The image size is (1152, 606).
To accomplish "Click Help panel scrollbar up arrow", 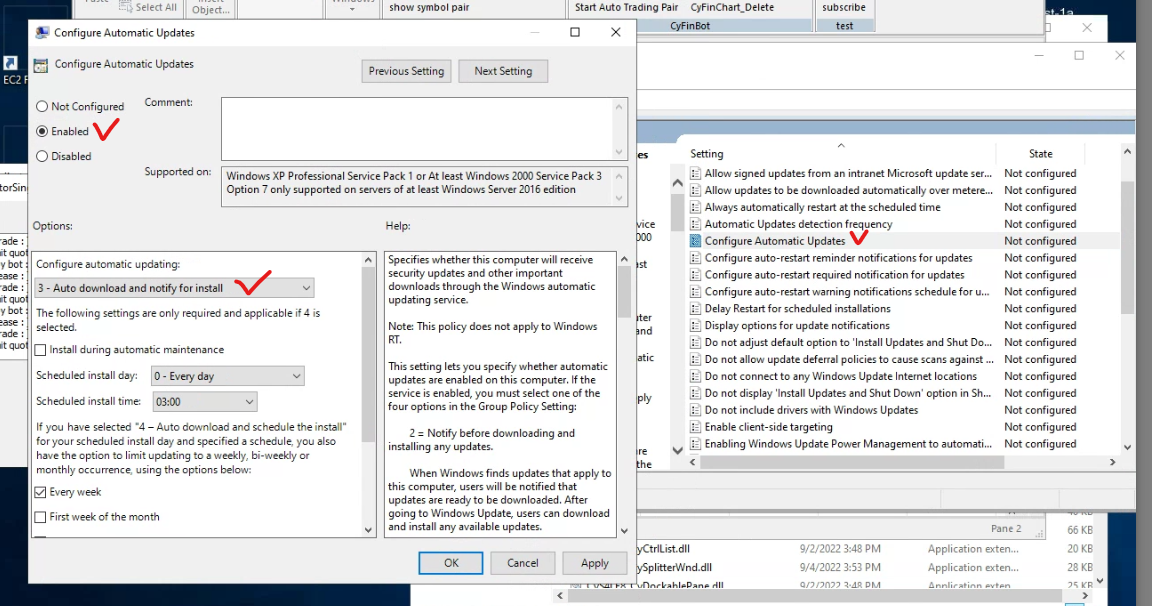I will click(x=624, y=259).
